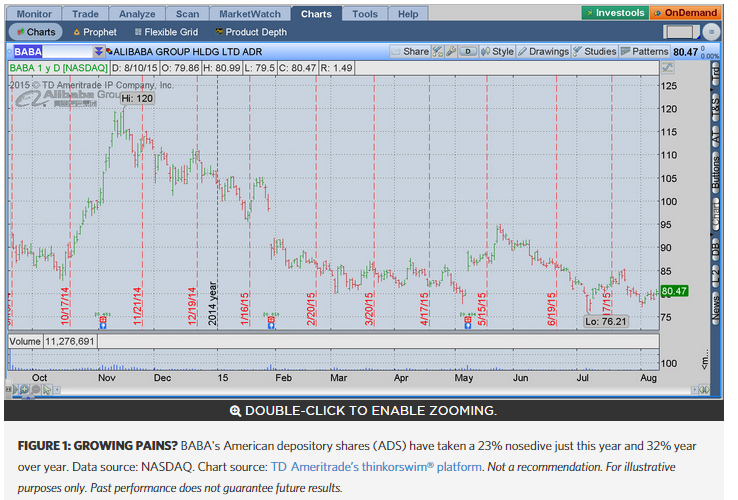Click the earnings marker icon near May
The height and width of the screenshot is (500, 738).
[467, 322]
